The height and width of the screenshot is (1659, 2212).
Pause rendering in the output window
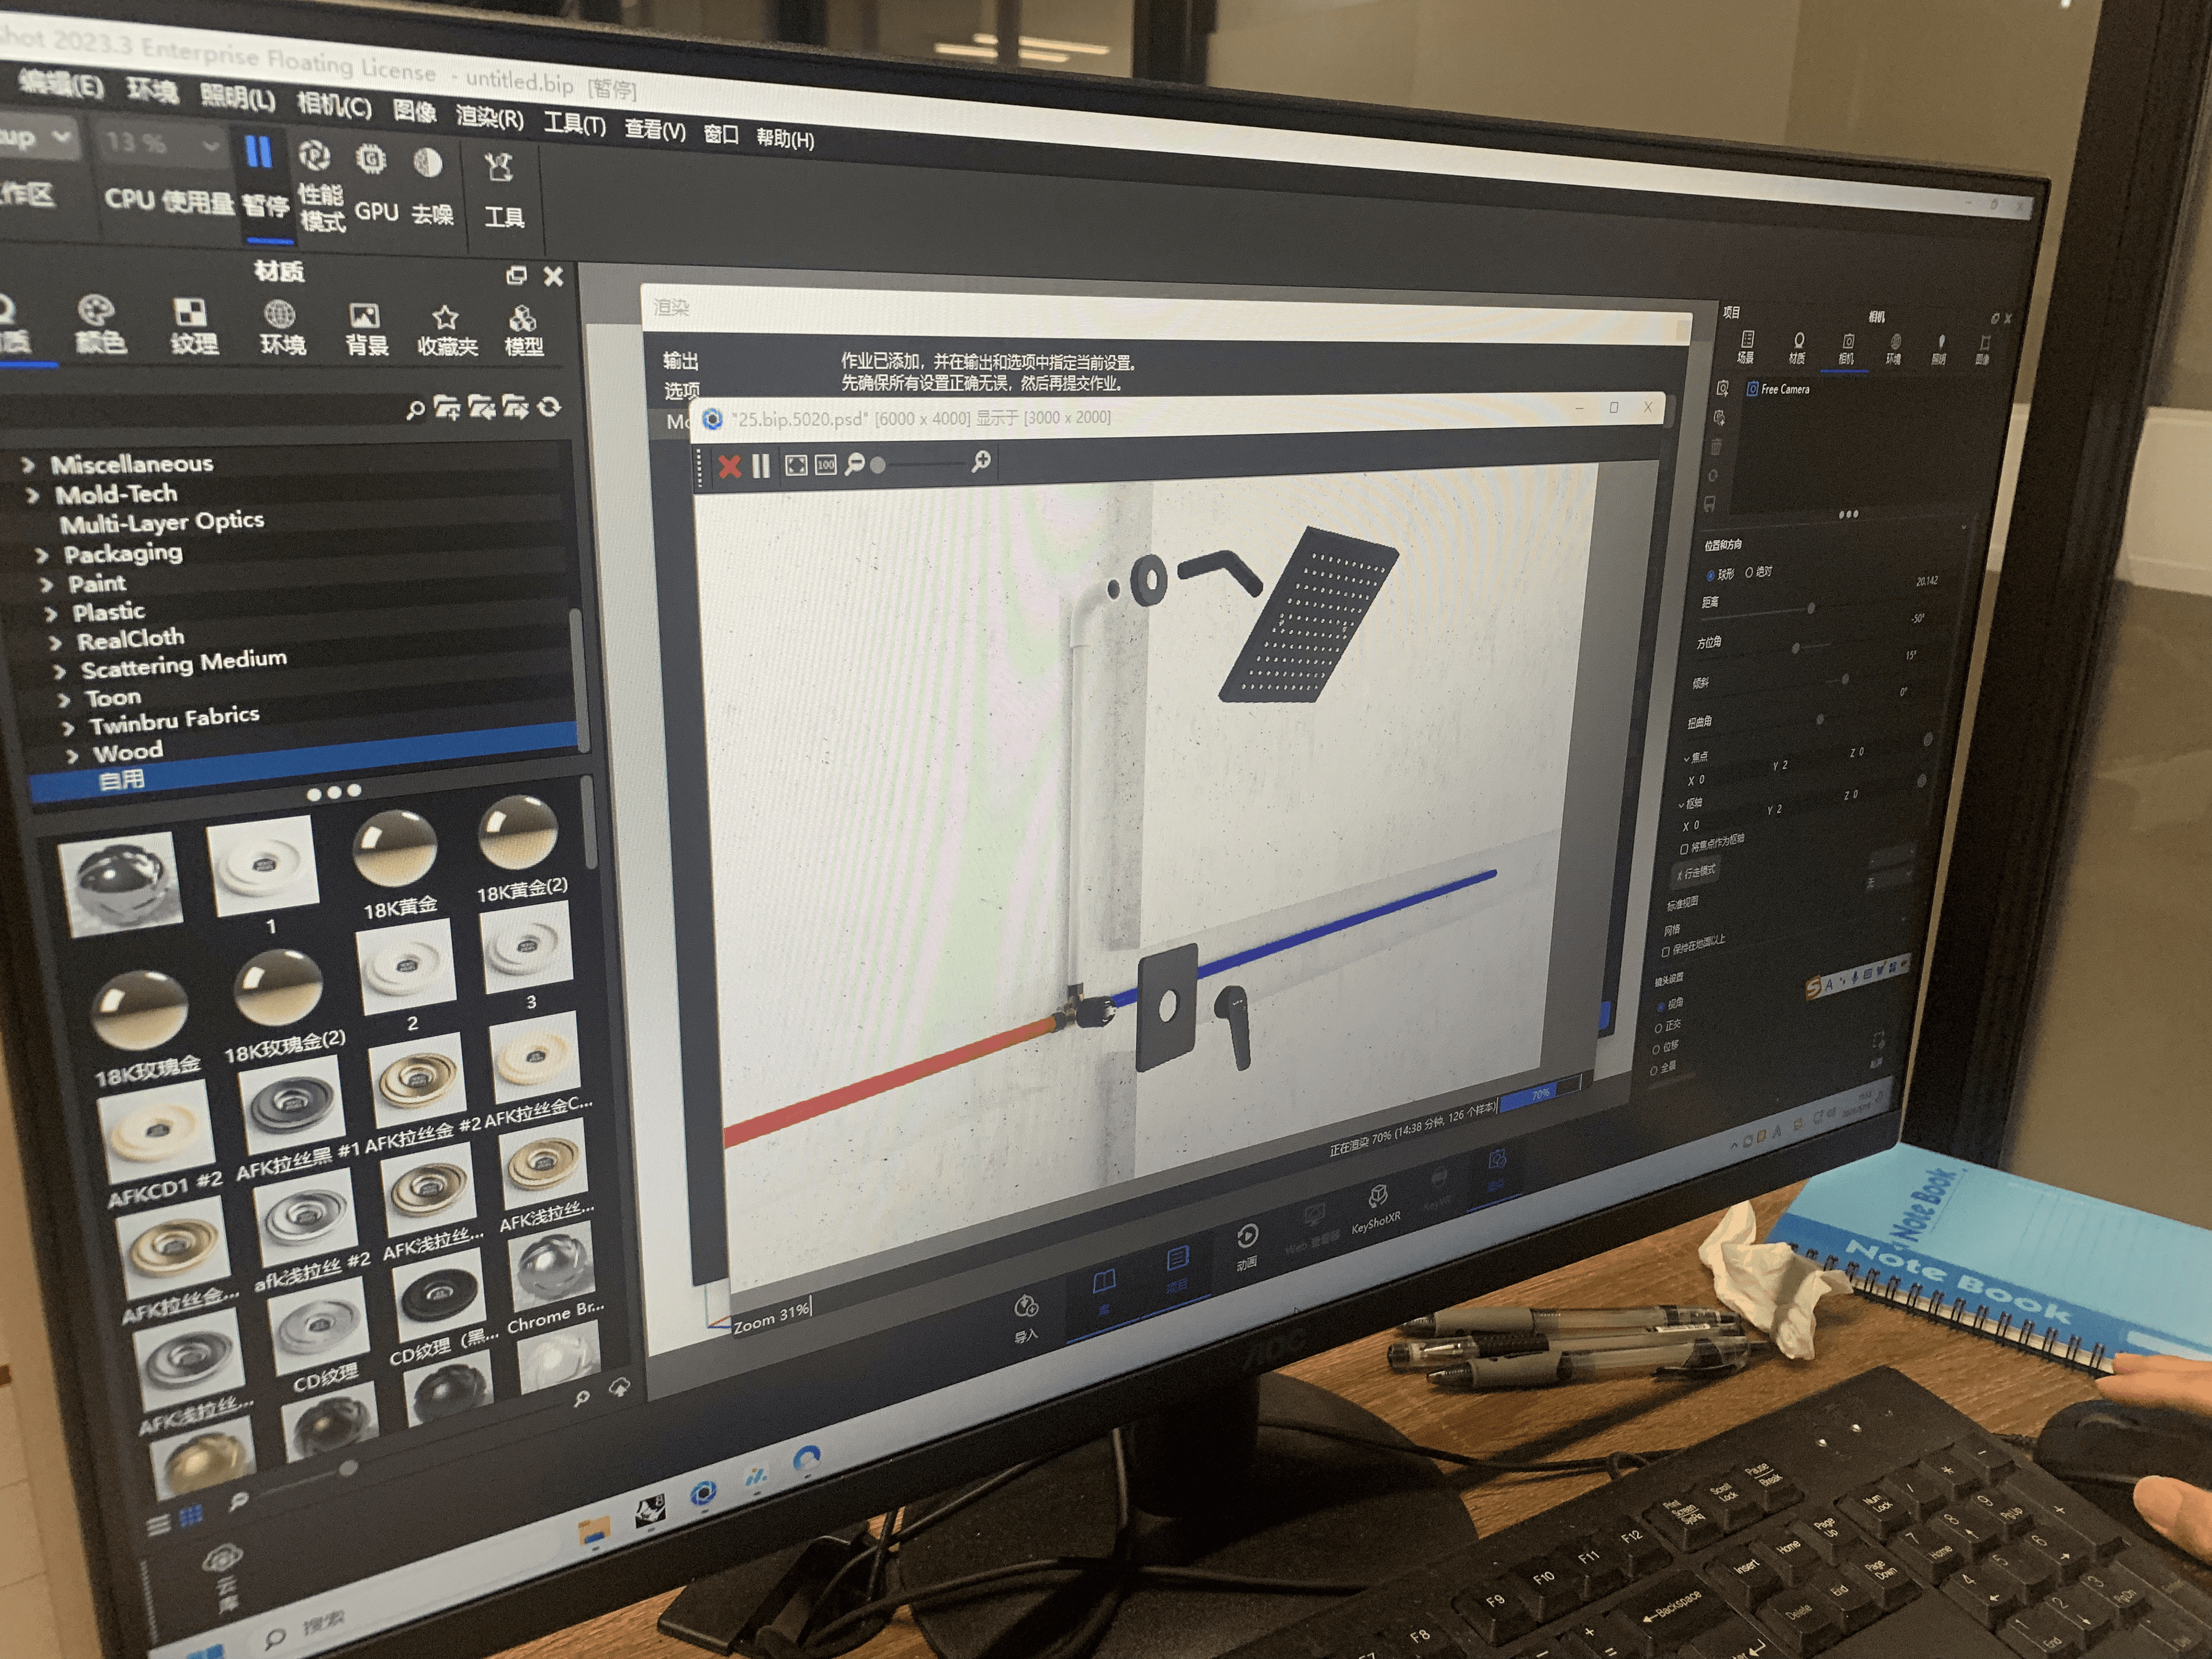coord(761,466)
